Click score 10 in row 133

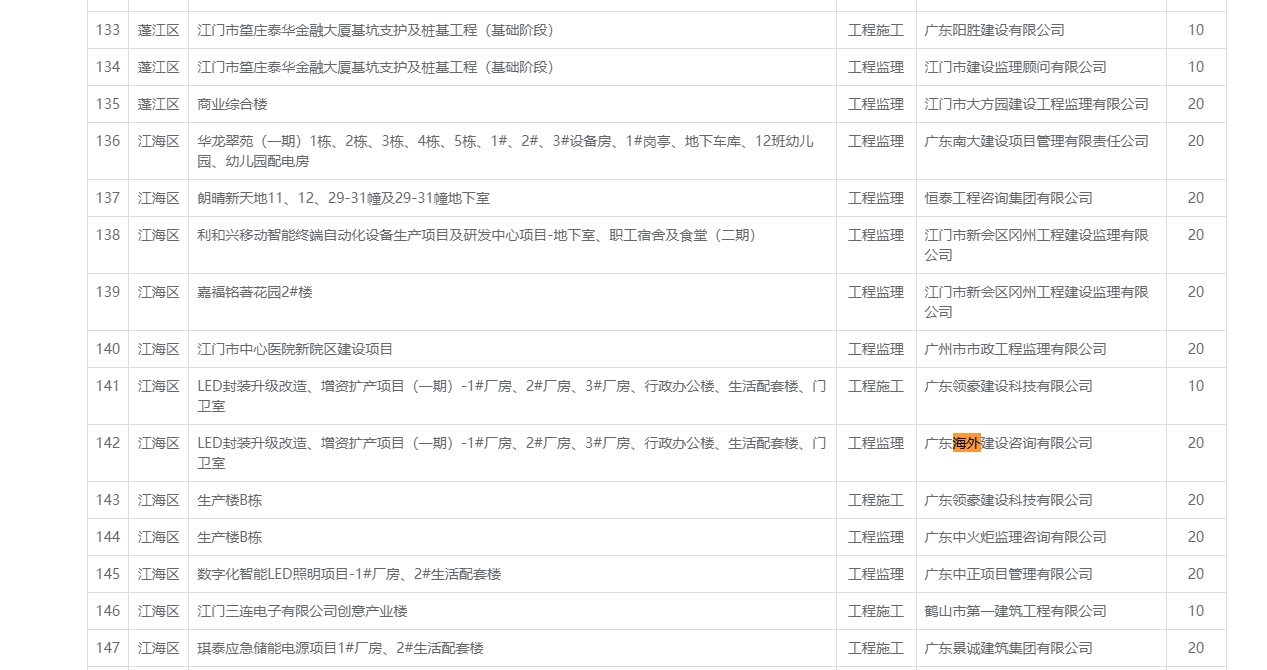pyautogui.click(x=1196, y=30)
